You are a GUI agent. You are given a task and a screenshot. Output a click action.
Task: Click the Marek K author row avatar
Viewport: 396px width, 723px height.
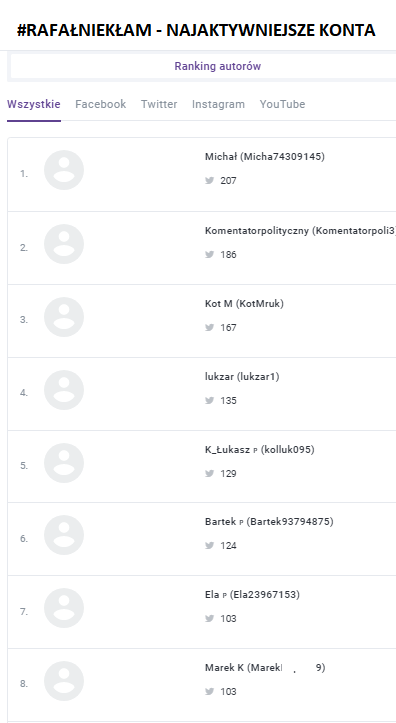pos(64,681)
